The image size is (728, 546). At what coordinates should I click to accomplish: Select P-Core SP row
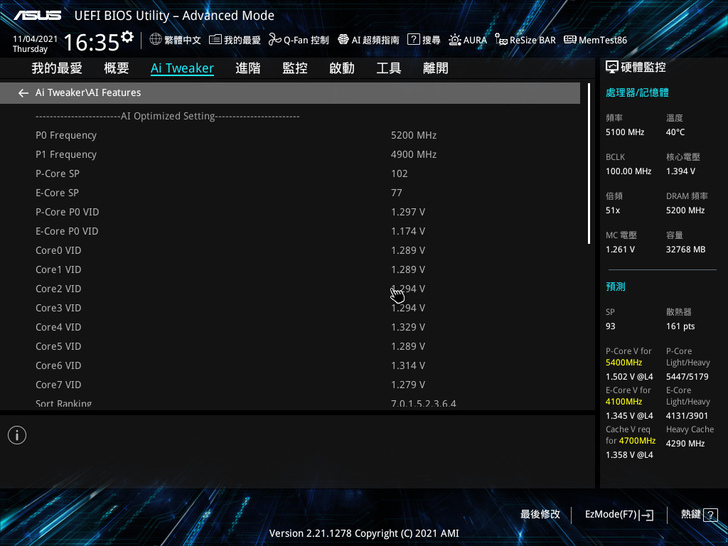(x=290, y=174)
